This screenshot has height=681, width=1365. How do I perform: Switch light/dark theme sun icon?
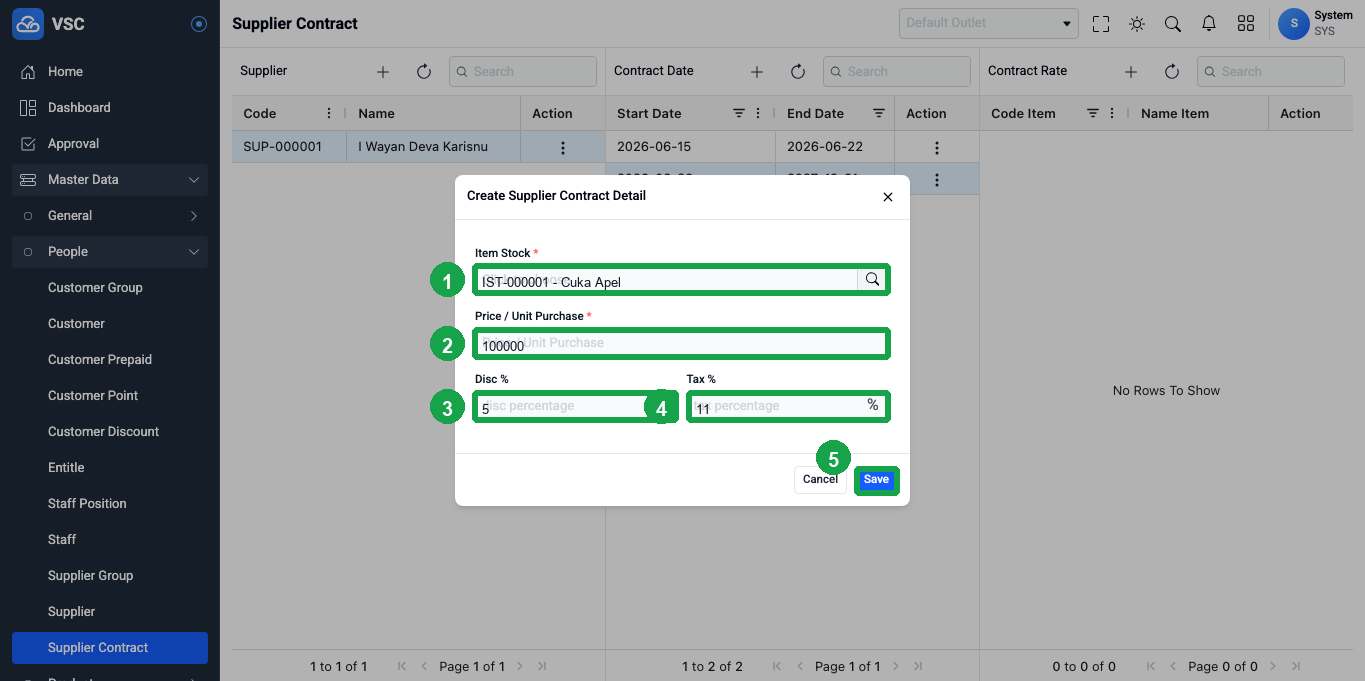pos(1137,24)
